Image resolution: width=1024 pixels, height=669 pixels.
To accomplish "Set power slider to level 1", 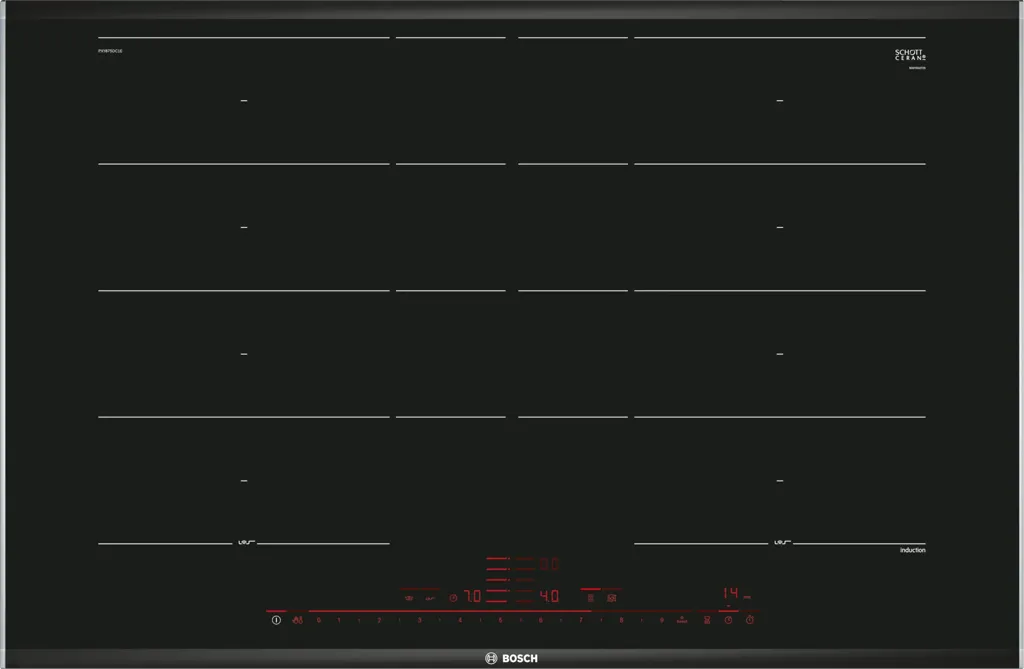I will coord(339,620).
